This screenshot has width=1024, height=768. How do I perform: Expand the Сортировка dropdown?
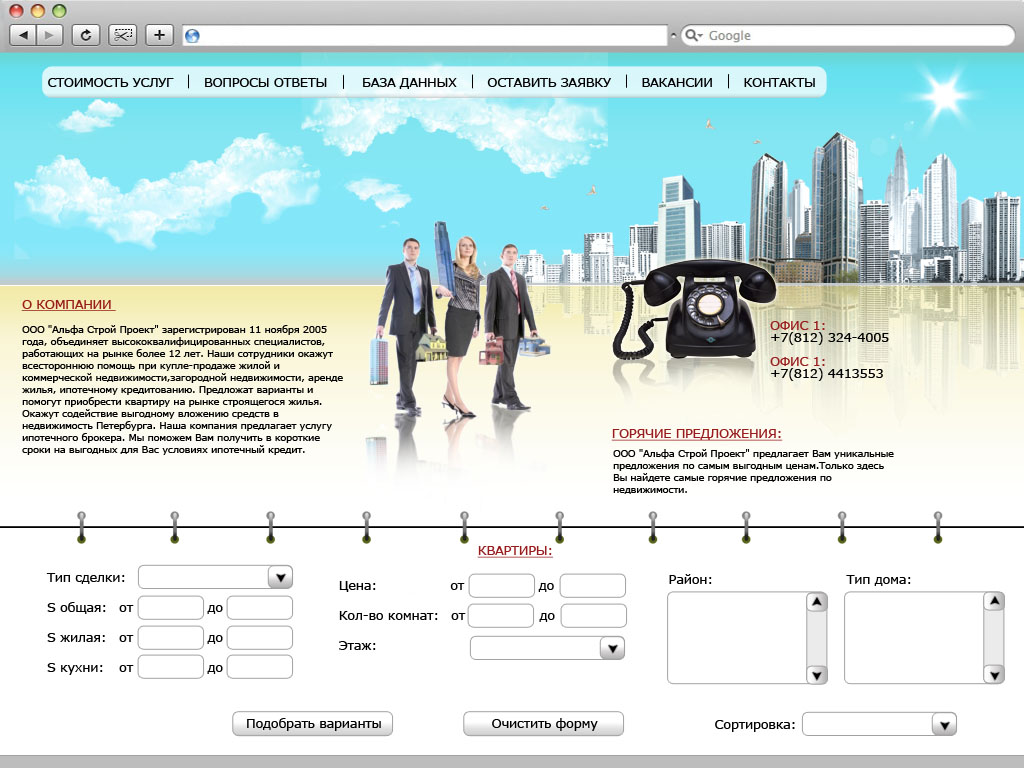[944, 724]
